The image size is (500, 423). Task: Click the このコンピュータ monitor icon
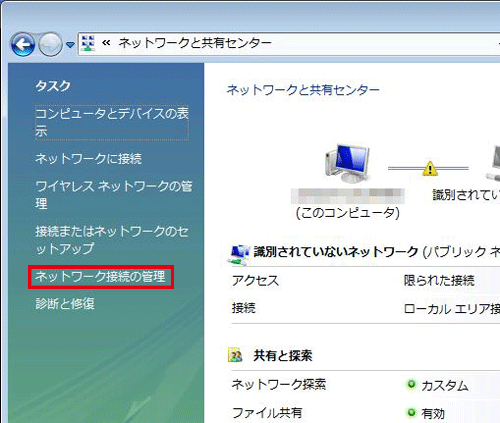point(347,163)
